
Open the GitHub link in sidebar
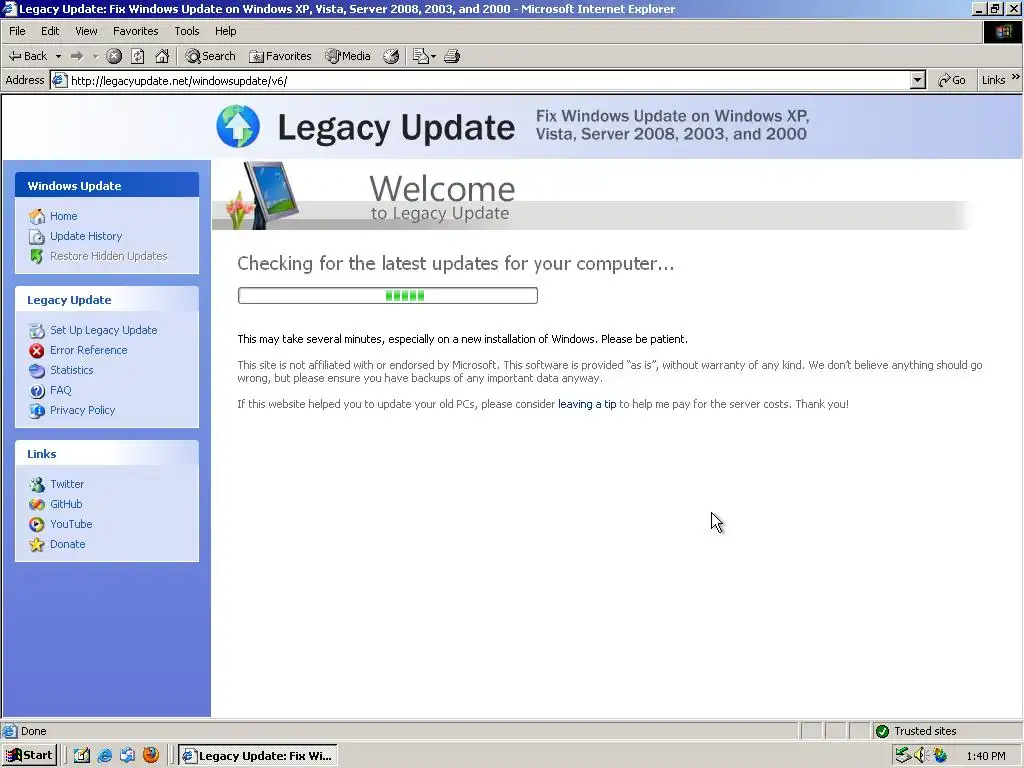coord(66,504)
